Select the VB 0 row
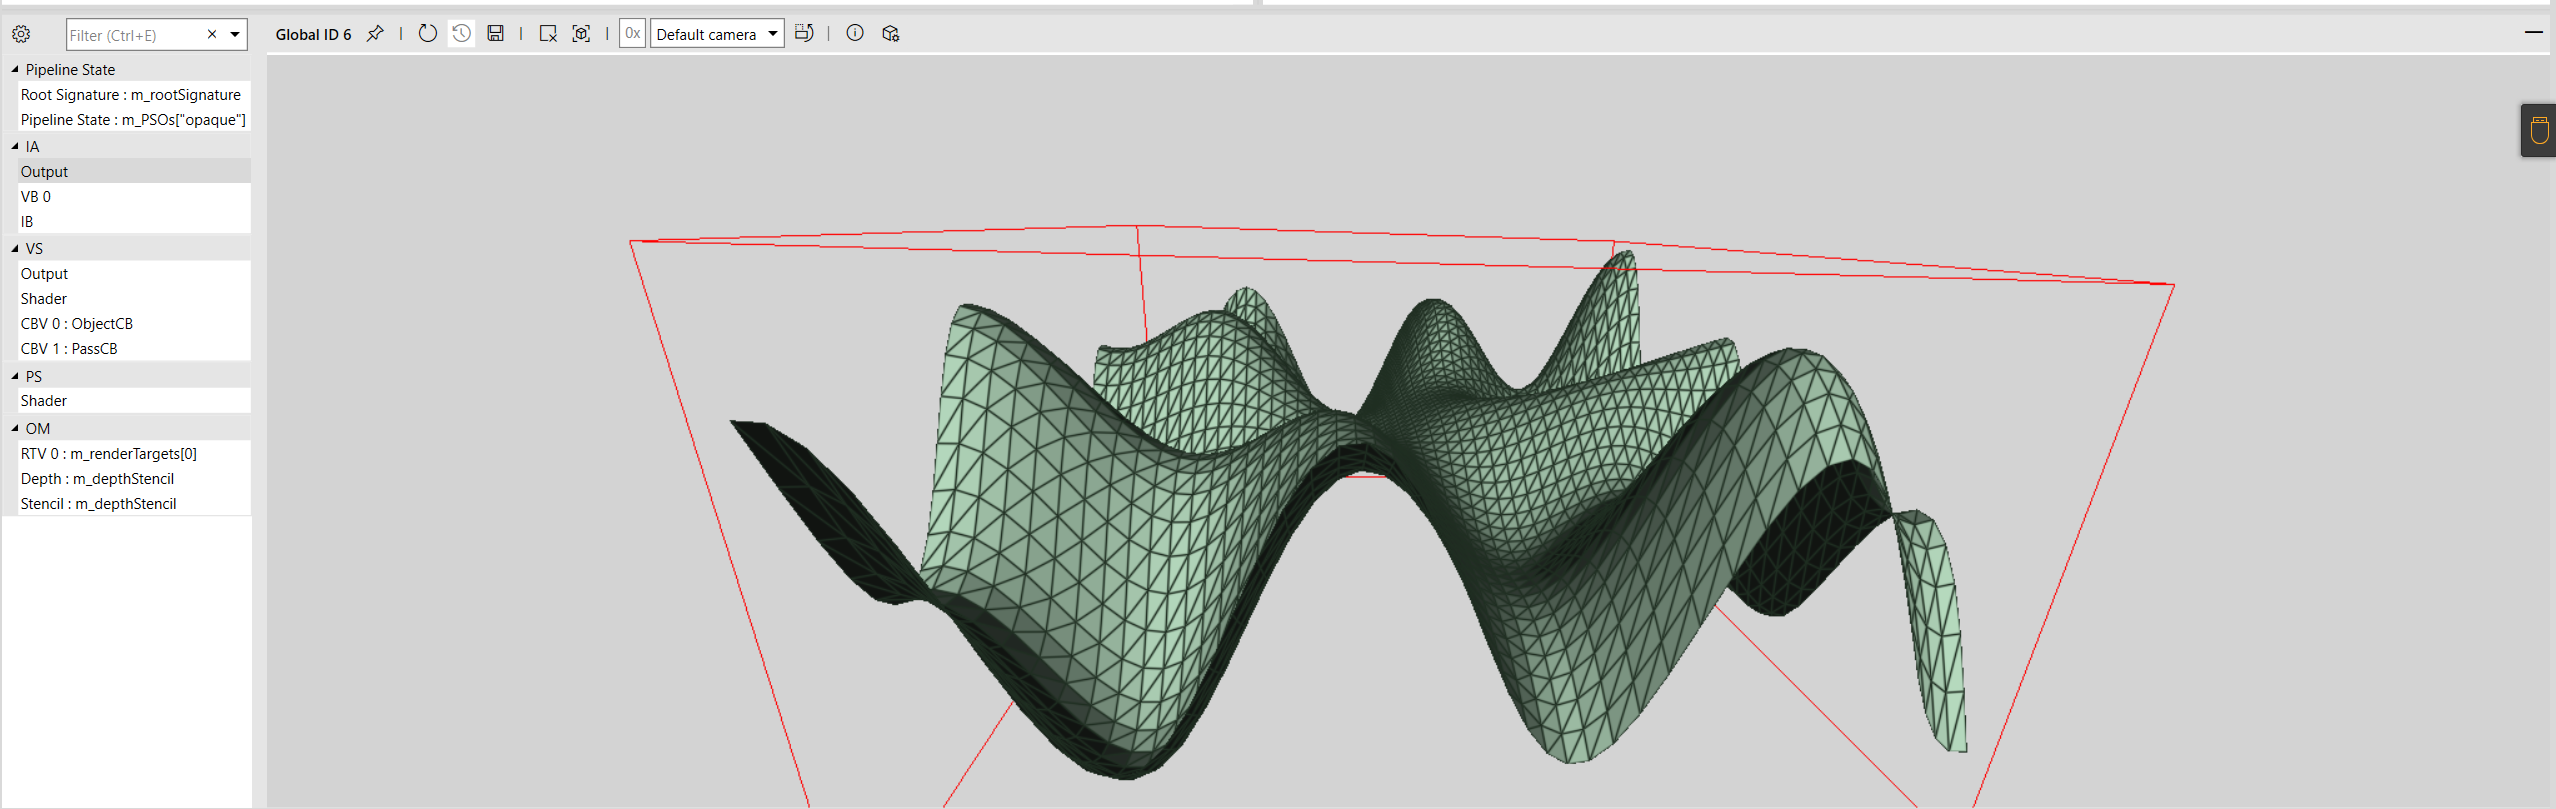Image resolution: width=2556 pixels, height=809 pixels. 133,197
